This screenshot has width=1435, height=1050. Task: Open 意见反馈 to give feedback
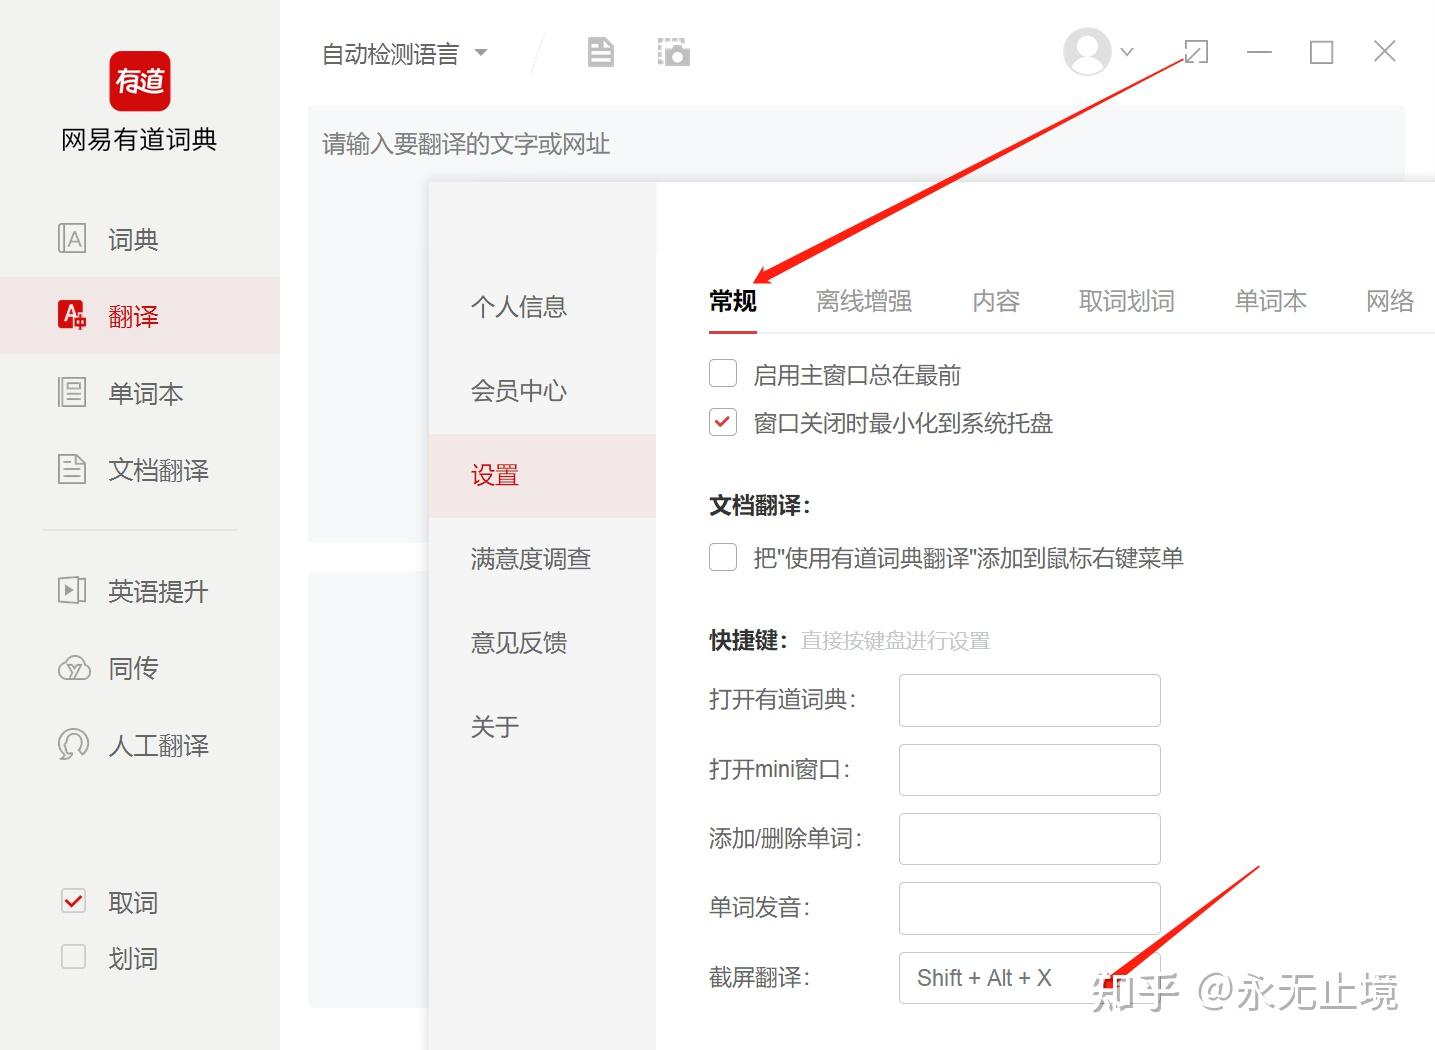coord(517,643)
